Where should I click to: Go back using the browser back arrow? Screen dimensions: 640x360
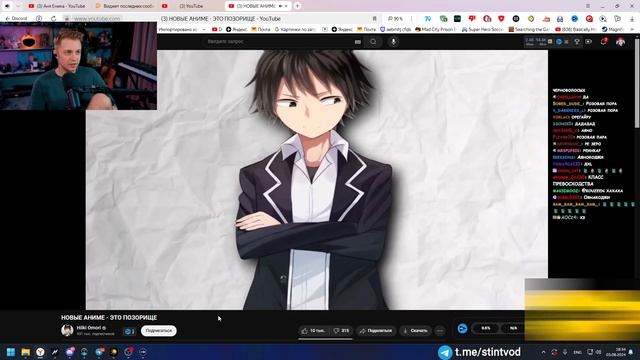coord(7,19)
